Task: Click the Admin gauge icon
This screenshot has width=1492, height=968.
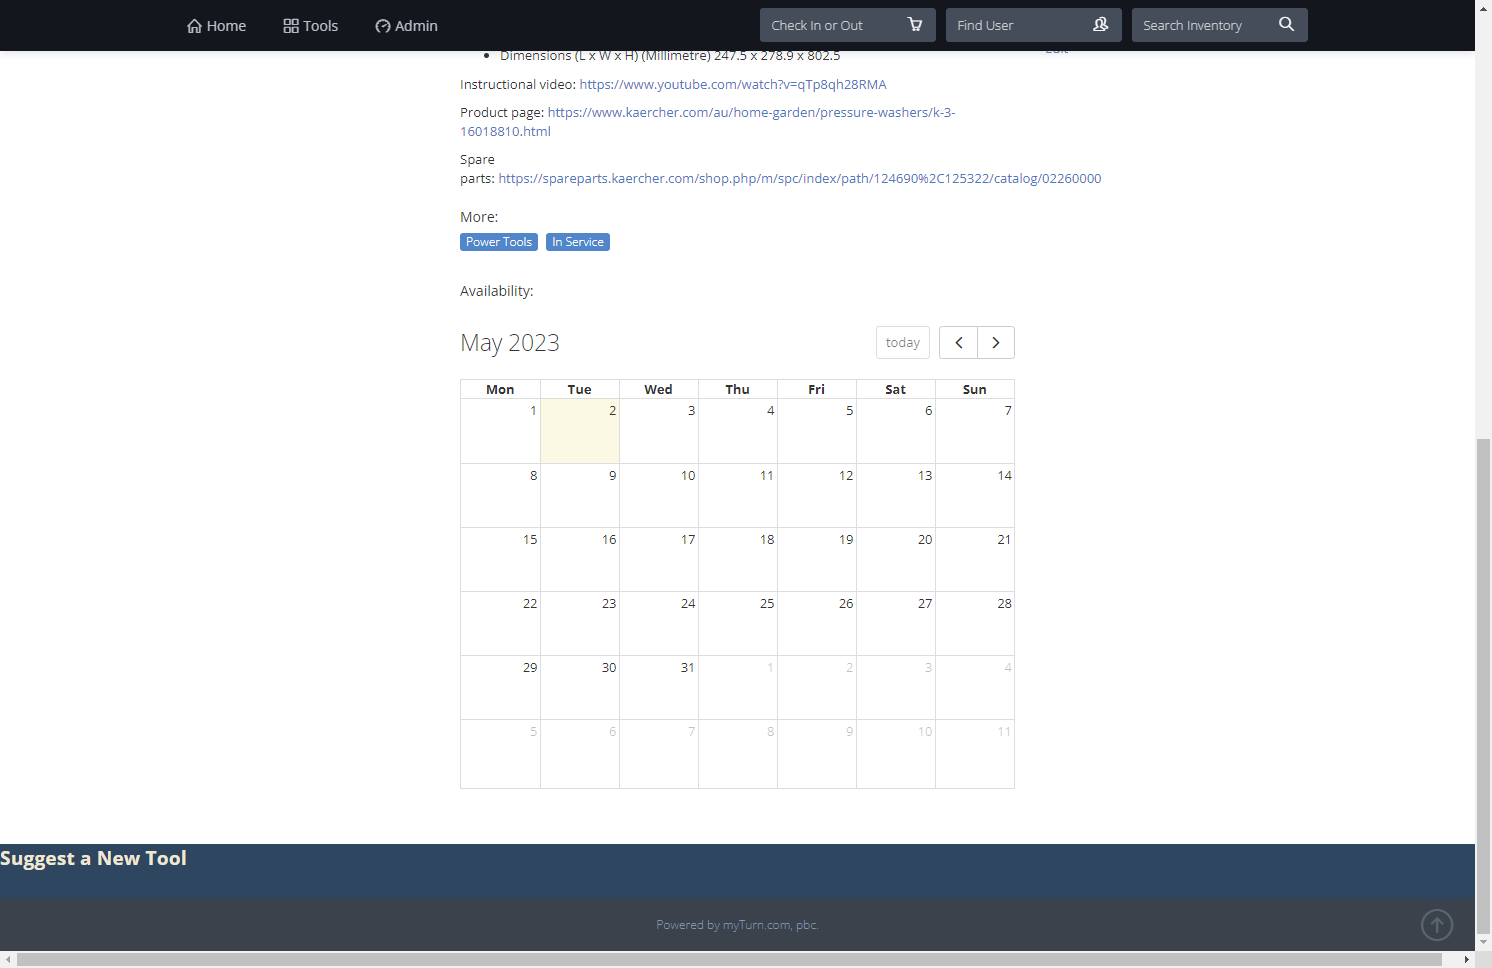Action: click(x=383, y=26)
